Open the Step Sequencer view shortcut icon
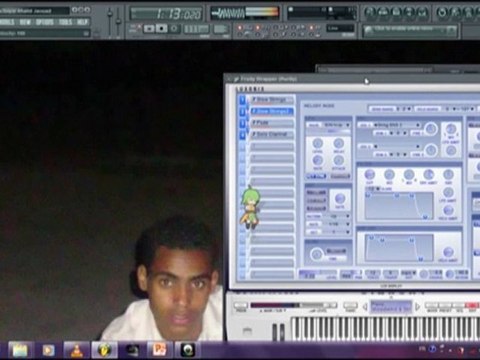Screen dimensions: 480x360 tap(383, 13)
